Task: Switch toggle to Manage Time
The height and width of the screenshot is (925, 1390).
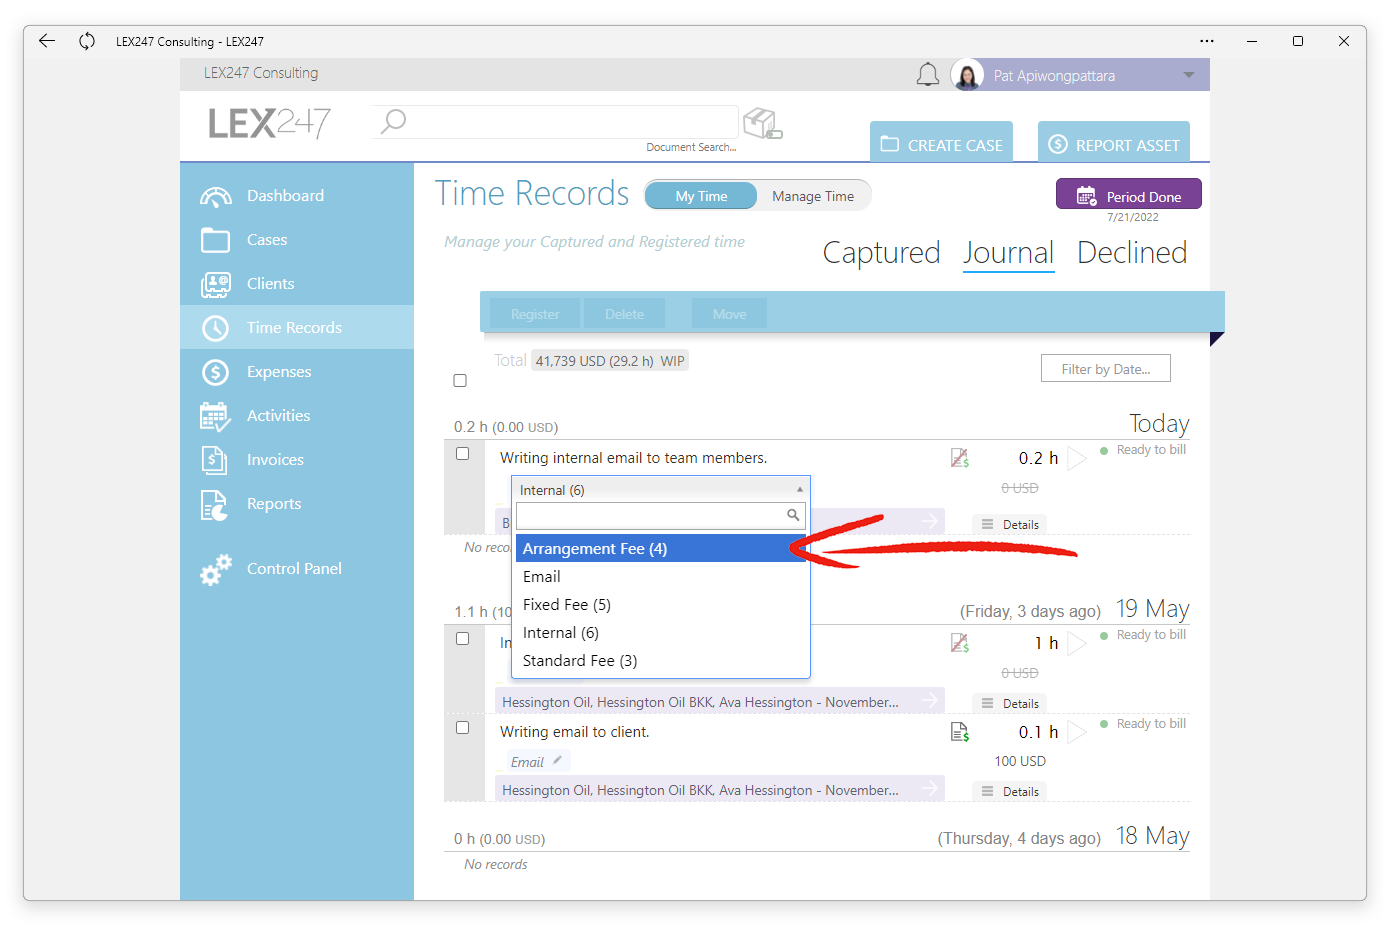Action: tap(813, 196)
